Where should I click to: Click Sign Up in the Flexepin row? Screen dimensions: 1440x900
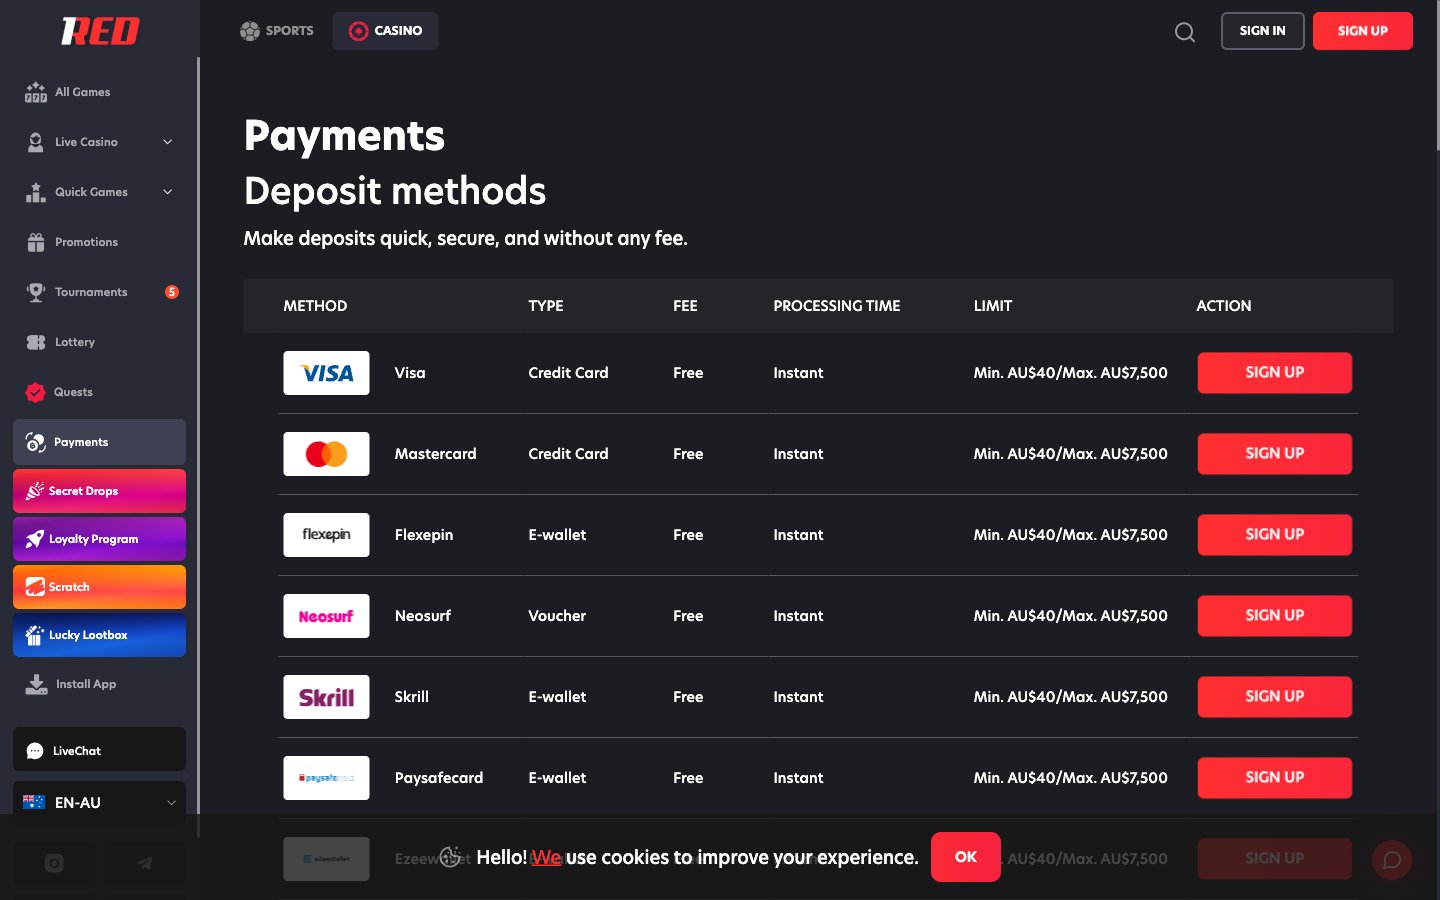coord(1275,535)
